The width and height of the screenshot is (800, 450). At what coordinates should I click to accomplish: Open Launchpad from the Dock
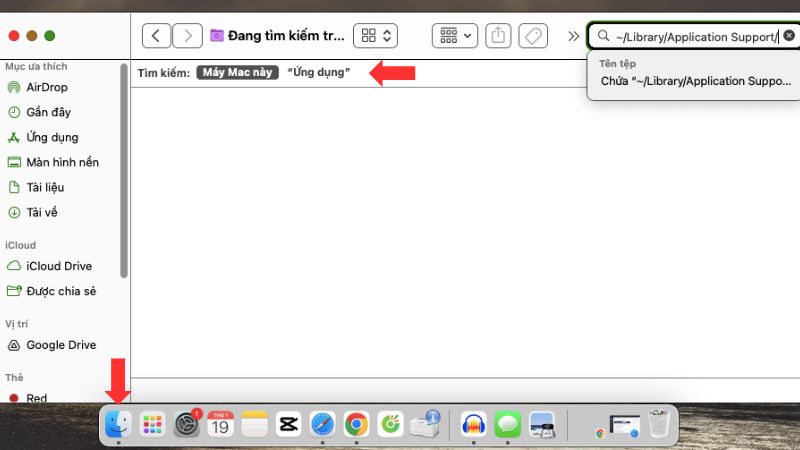click(153, 424)
